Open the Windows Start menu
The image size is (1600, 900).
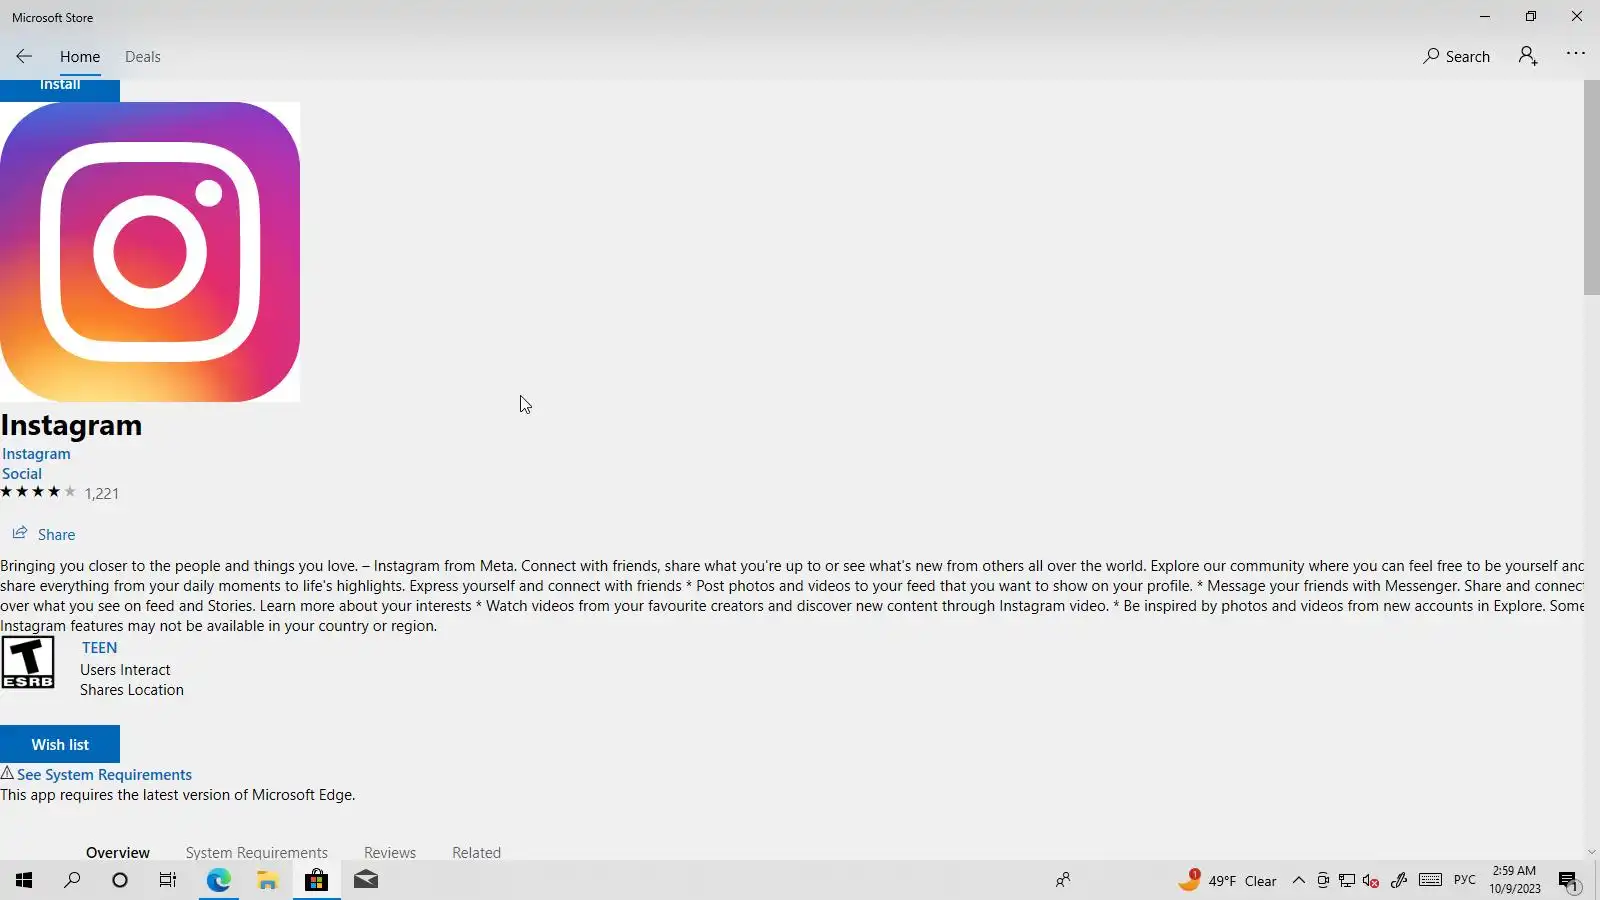coord(24,880)
